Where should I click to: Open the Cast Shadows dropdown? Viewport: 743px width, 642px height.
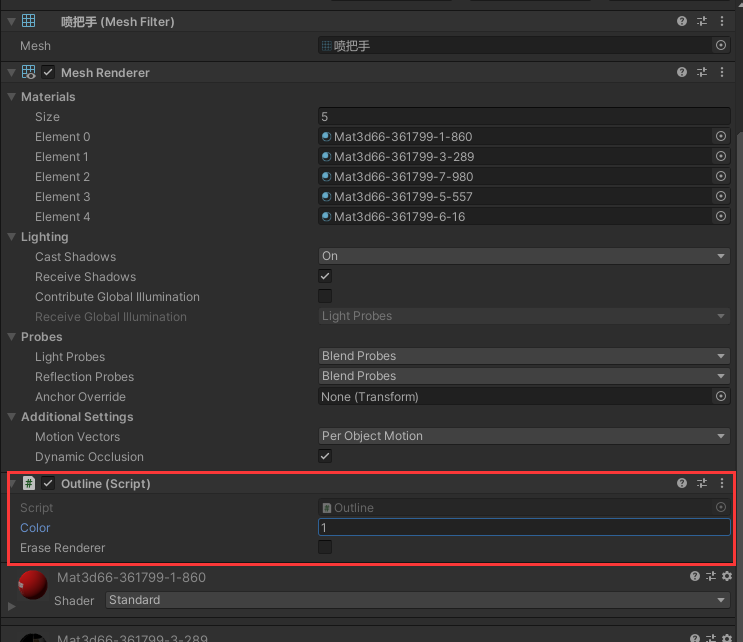pos(524,256)
